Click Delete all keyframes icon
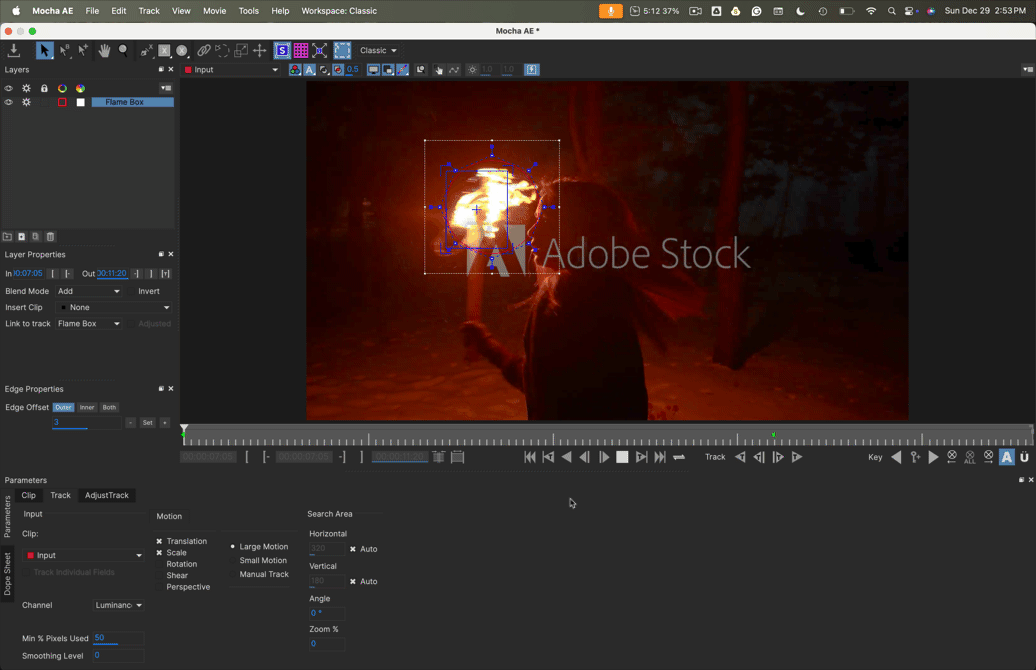Viewport: 1036px width, 670px height. pos(969,457)
